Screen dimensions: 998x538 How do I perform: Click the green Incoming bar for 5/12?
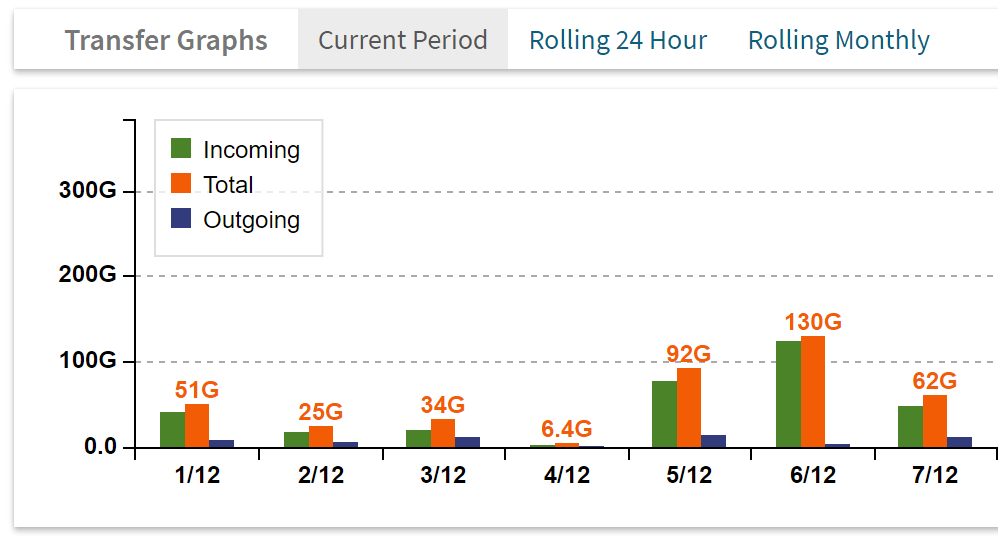click(664, 414)
